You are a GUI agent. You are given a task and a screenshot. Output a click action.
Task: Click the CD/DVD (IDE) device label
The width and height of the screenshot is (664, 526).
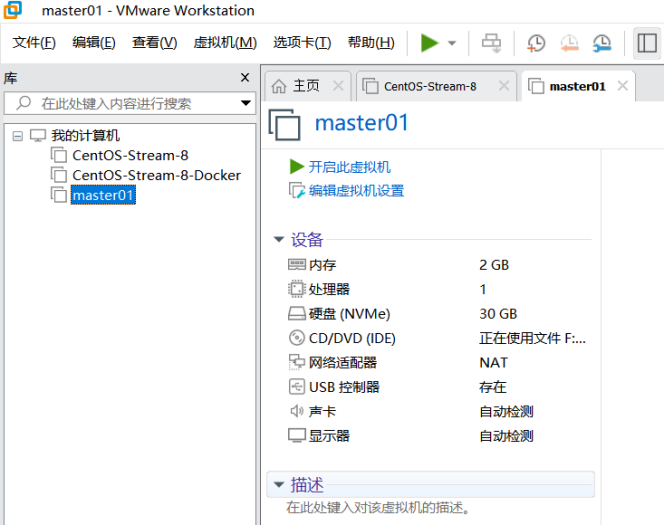(x=352, y=338)
